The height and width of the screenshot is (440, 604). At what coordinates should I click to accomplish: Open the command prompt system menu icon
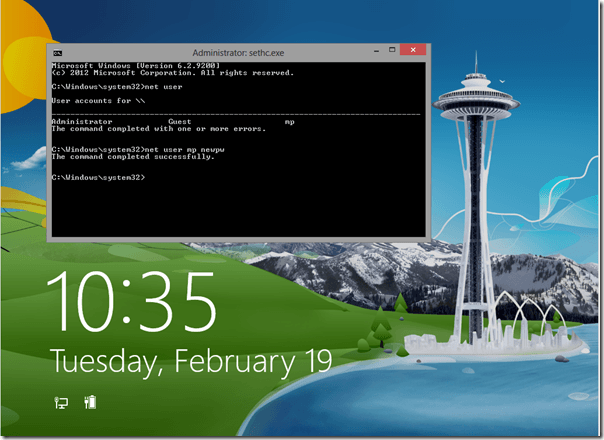coord(58,53)
